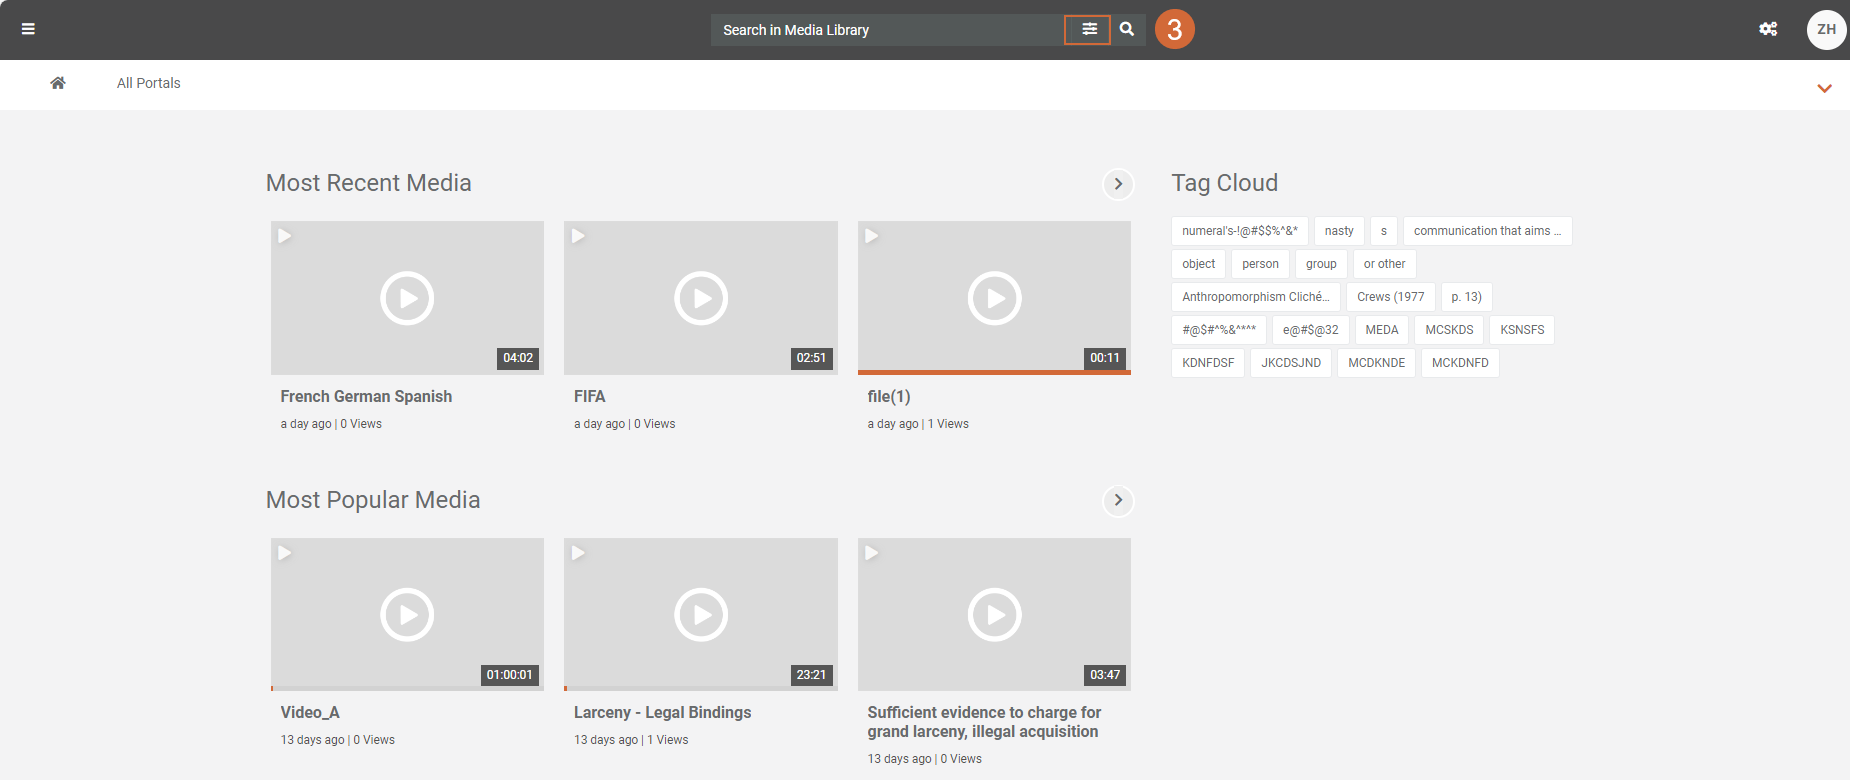Open the settings gears icon
Viewport: 1850px width, 780px height.
pyautogui.click(x=1768, y=29)
